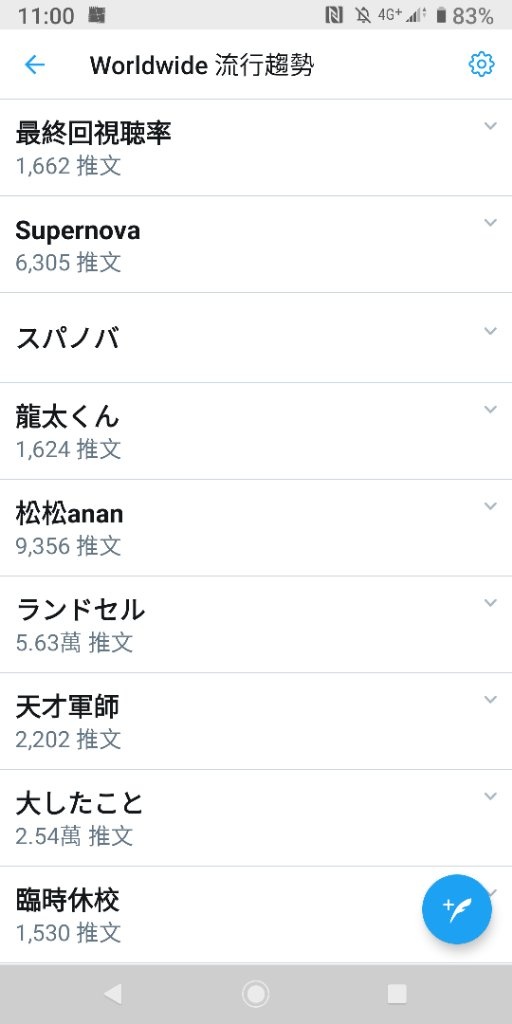Tap the back arrow icon

(34, 65)
